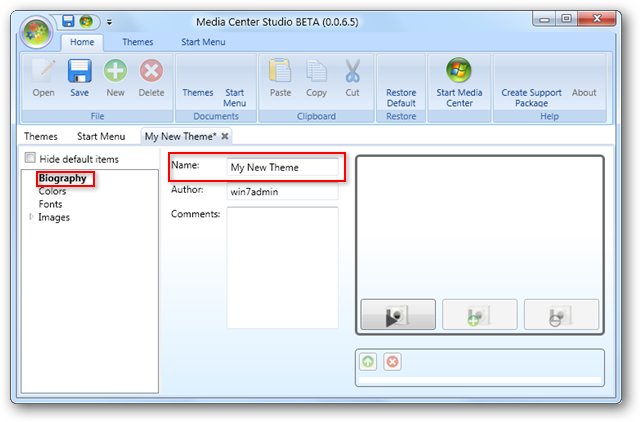Click the green up arrow icon
This screenshot has height=422, width=640.
click(x=368, y=362)
